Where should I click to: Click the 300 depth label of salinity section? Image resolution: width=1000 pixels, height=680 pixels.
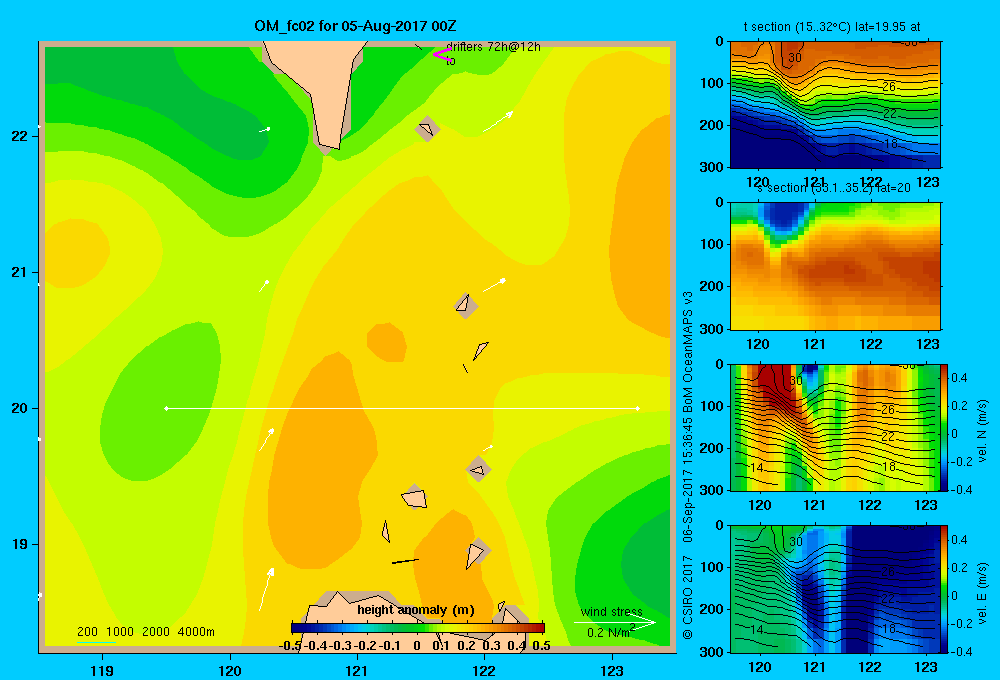(712, 329)
